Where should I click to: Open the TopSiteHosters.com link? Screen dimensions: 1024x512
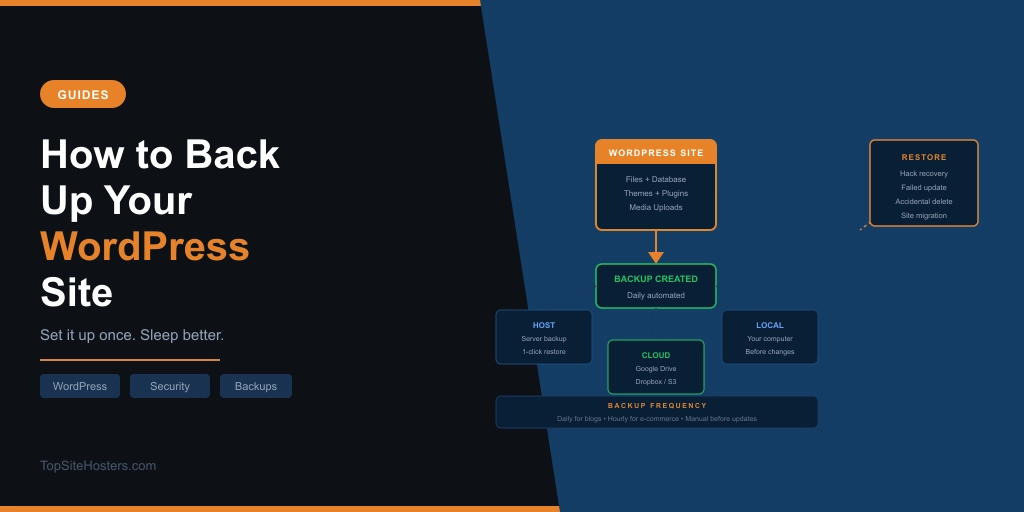click(98, 465)
